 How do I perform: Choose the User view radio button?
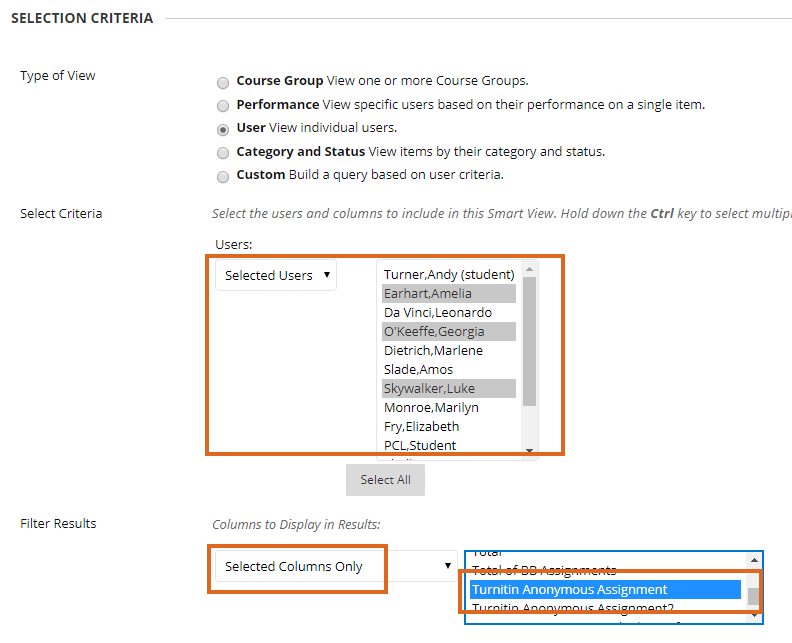click(x=223, y=129)
